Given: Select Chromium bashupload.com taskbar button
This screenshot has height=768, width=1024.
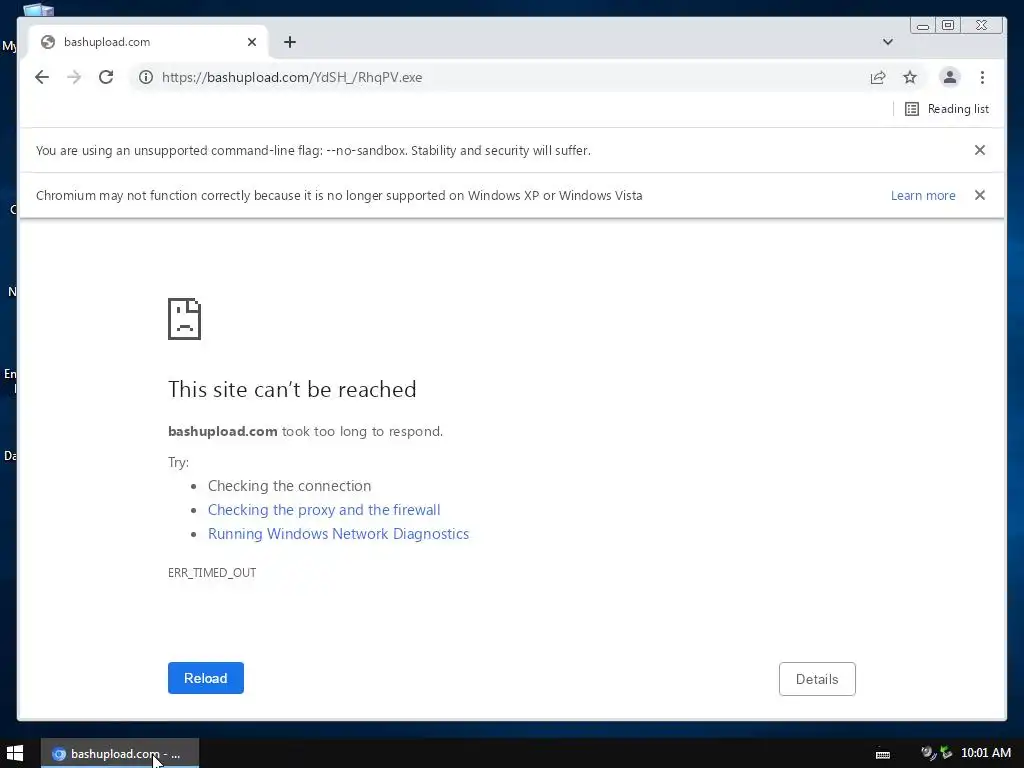Looking at the screenshot, I should click(x=120, y=754).
